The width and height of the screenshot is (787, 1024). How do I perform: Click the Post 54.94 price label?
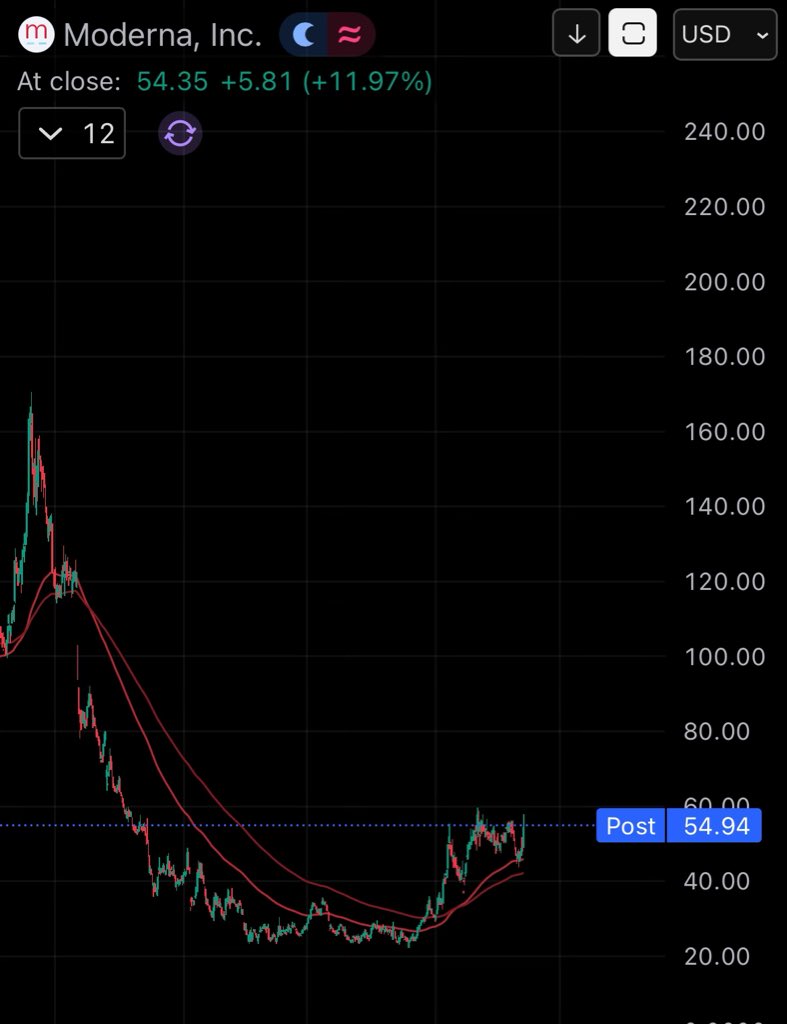click(679, 825)
